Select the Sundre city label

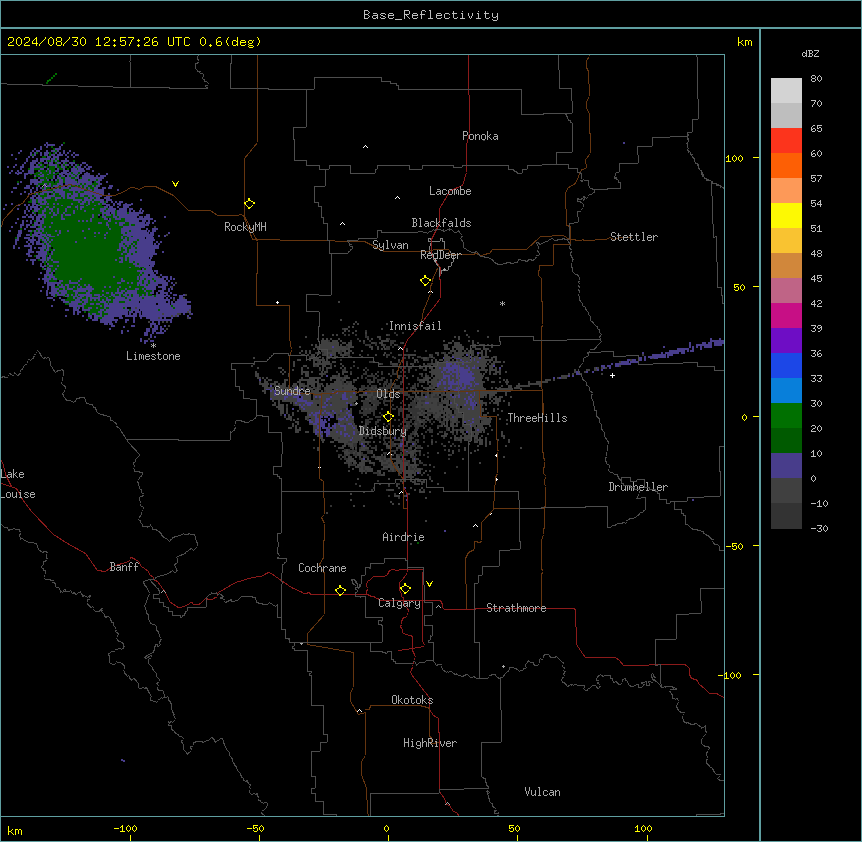(x=292, y=391)
